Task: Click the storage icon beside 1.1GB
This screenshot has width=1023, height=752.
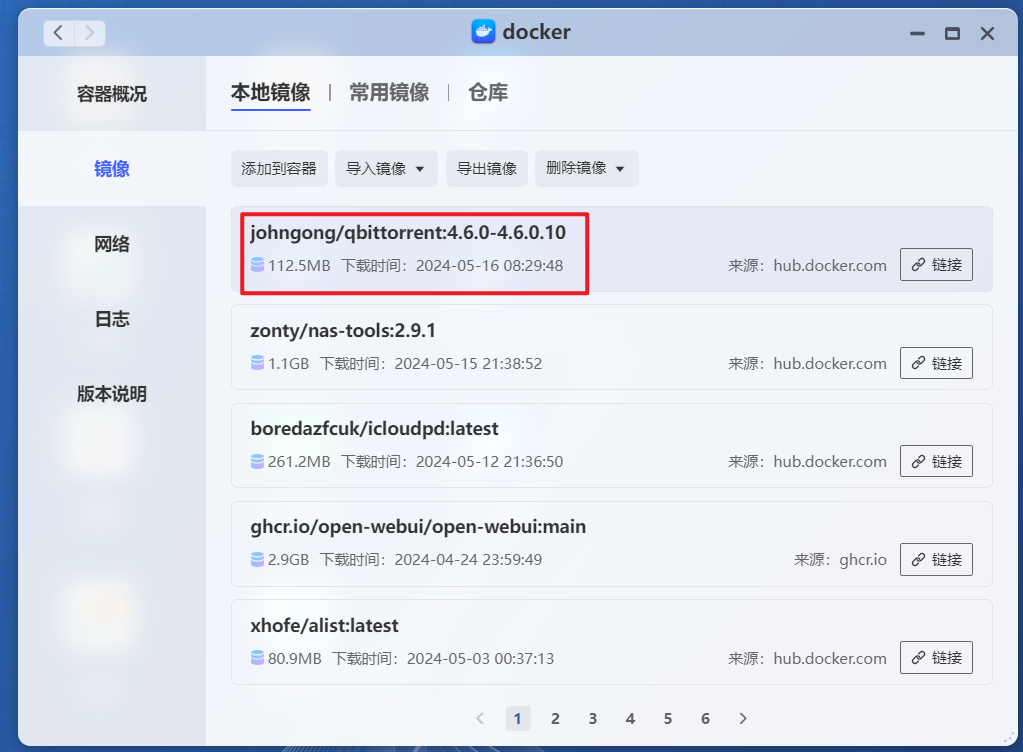Action: [258, 363]
